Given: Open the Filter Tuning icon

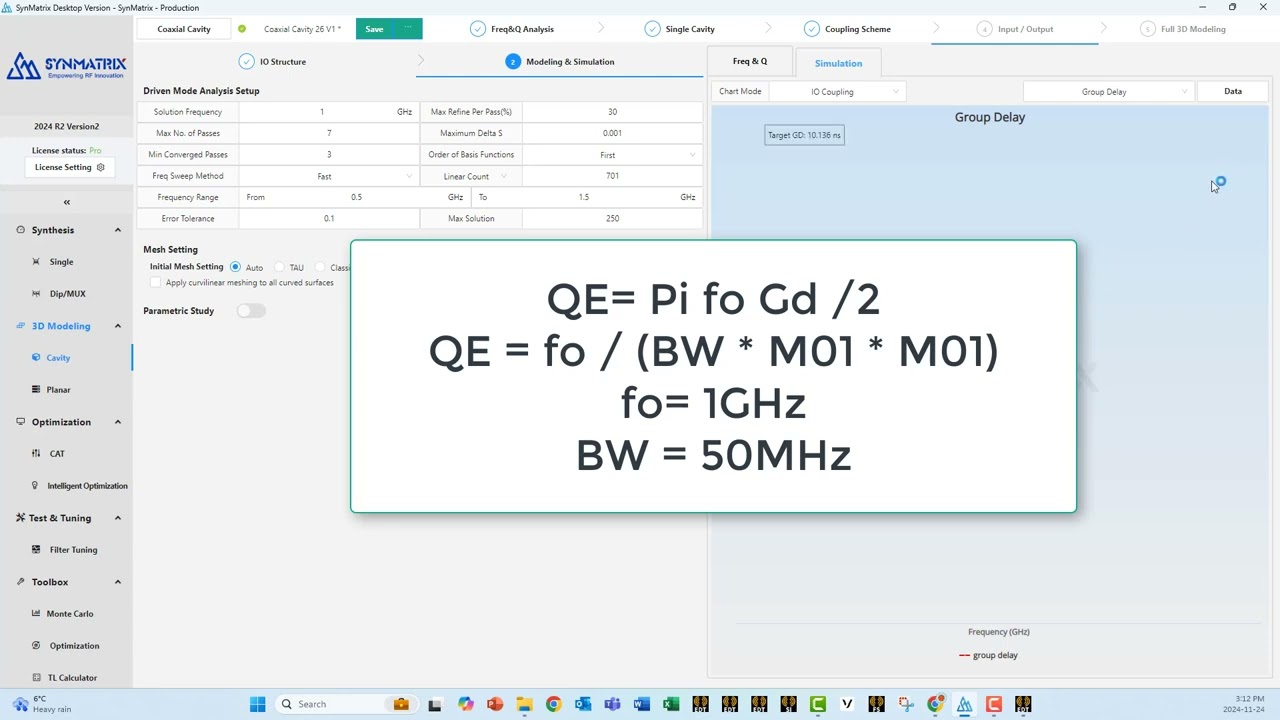Looking at the screenshot, I should click(x=37, y=550).
